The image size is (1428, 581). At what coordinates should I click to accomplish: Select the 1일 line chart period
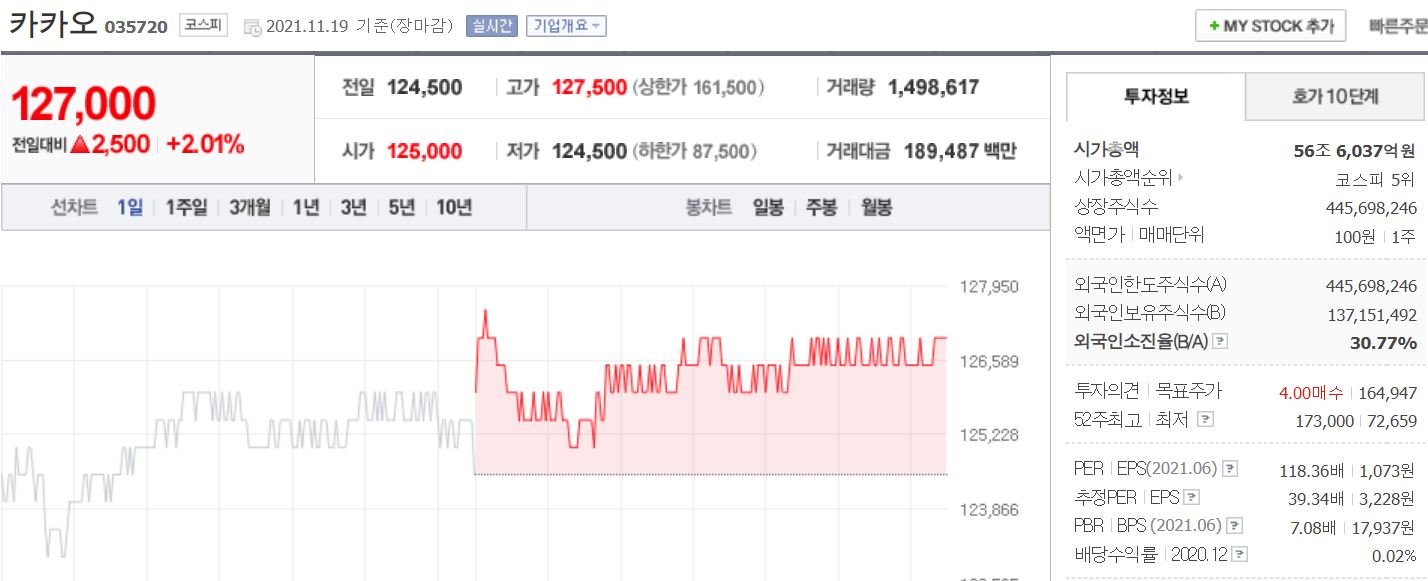click(130, 208)
